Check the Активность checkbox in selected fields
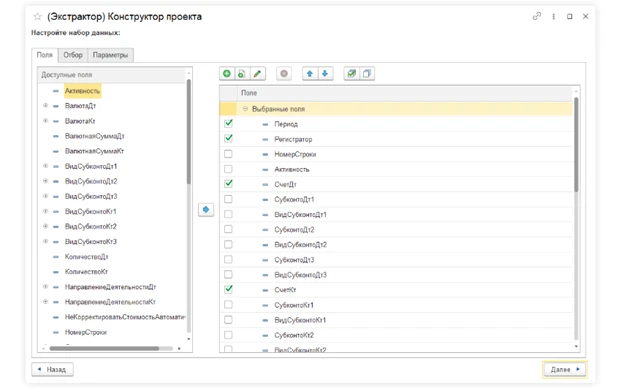Image resolution: width=624 pixels, height=388 pixels. click(228, 169)
